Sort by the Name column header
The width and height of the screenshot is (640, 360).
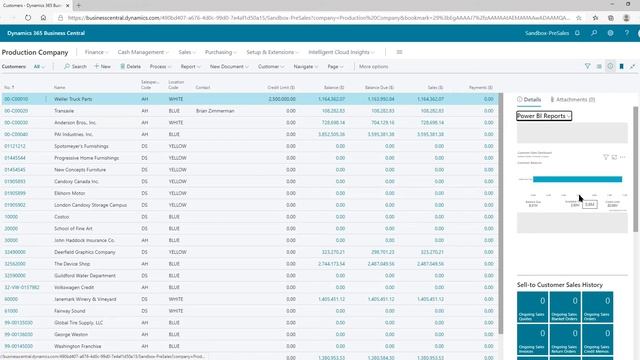(60, 87)
